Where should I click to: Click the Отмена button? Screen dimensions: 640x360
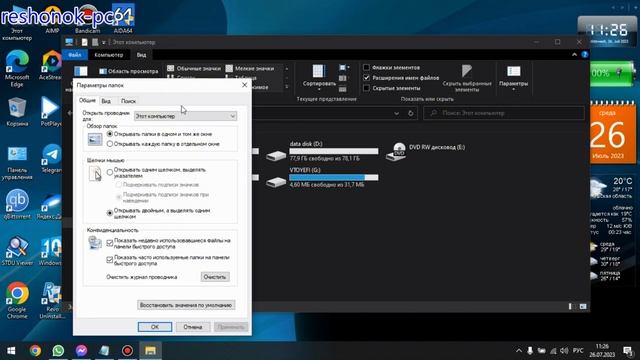[193, 327]
